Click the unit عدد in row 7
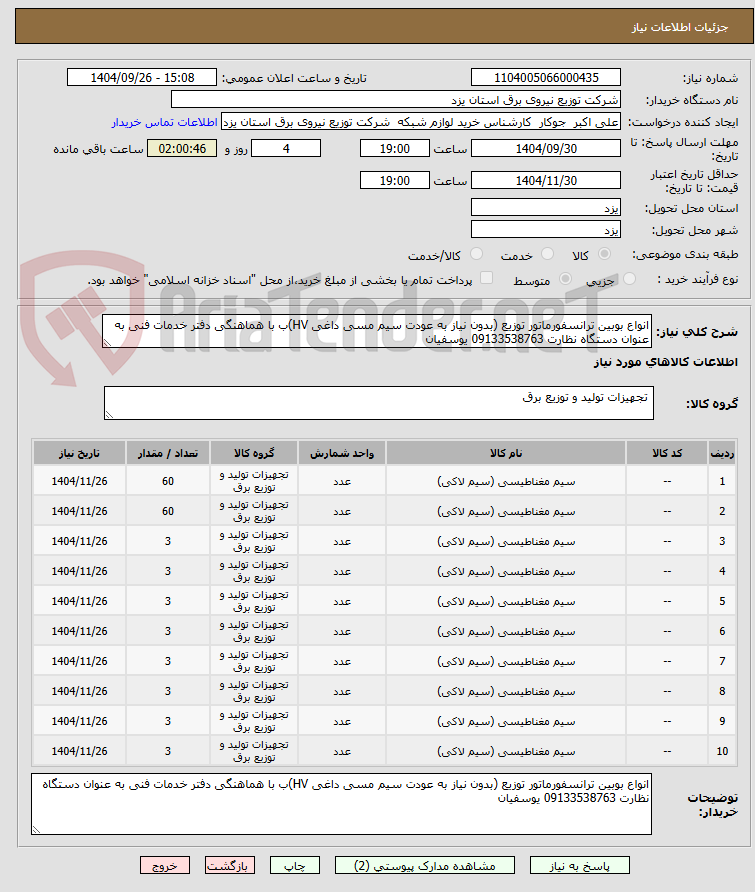This screenshot has width=755, height=892. (341, 661)
